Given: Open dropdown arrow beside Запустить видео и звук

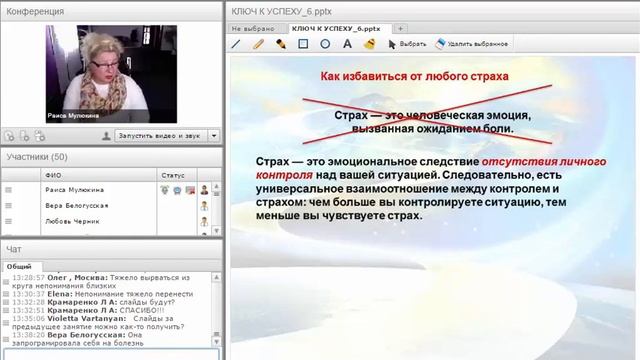Looking at the screenshot, I should pos(214,136).
